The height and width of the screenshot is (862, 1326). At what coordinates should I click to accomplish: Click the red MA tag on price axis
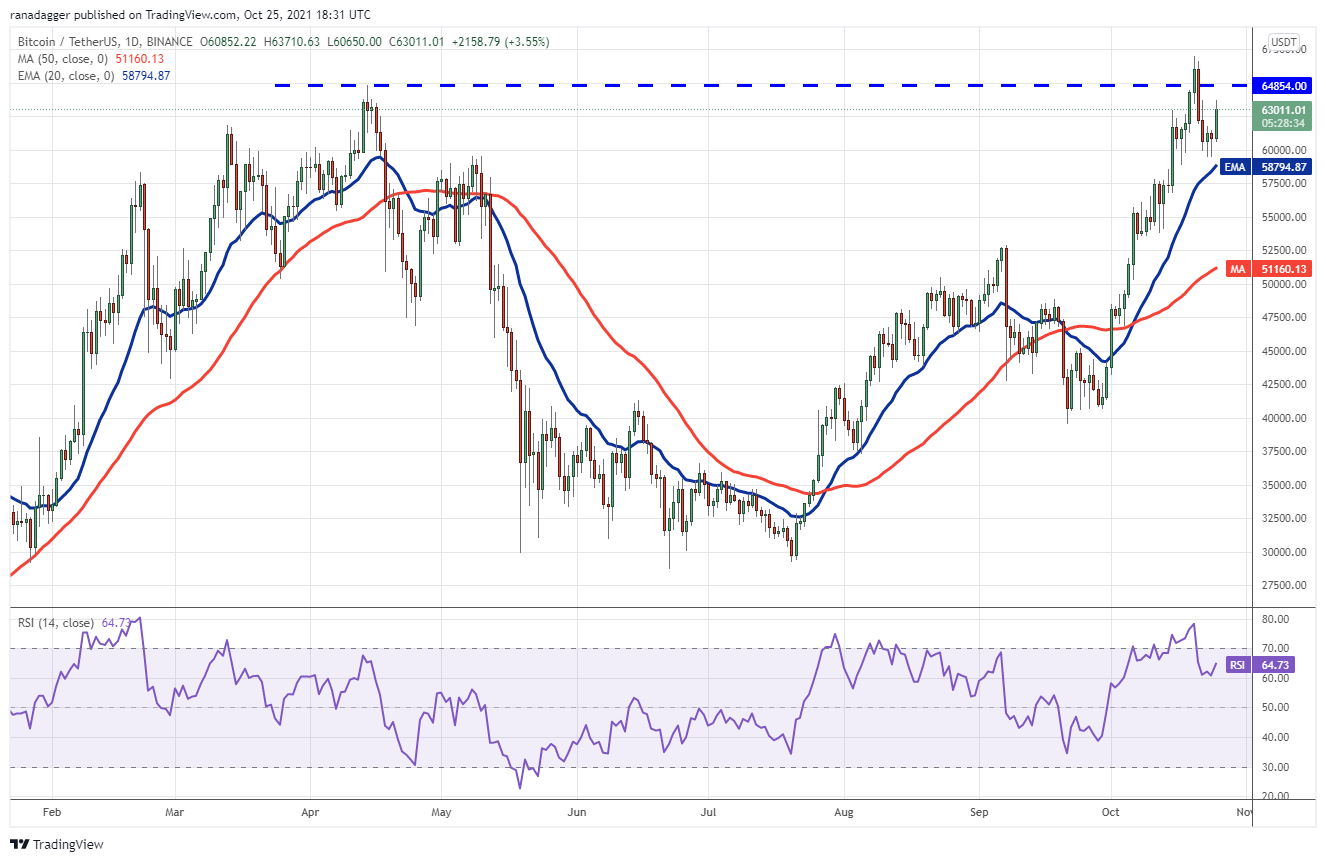(x=1237, y=269)
